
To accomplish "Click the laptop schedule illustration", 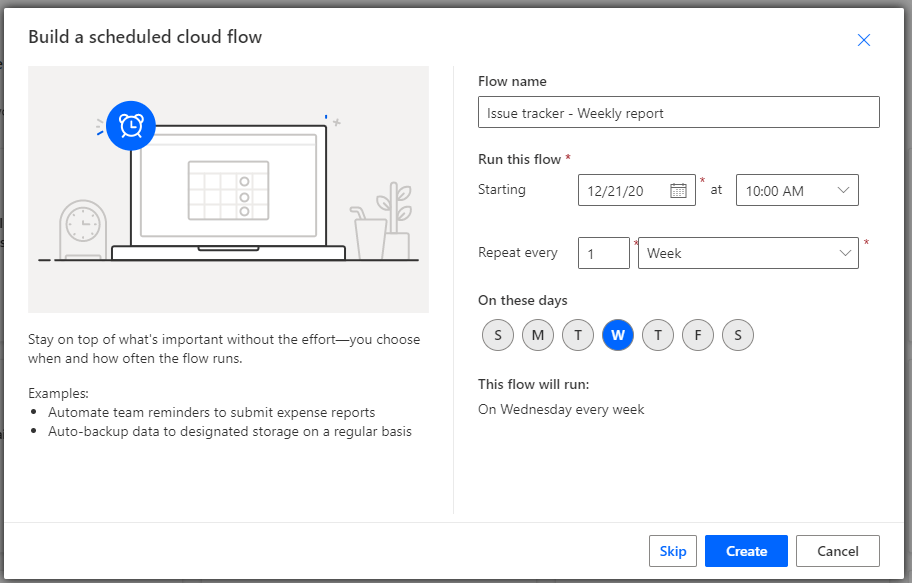I will (228, 190).
